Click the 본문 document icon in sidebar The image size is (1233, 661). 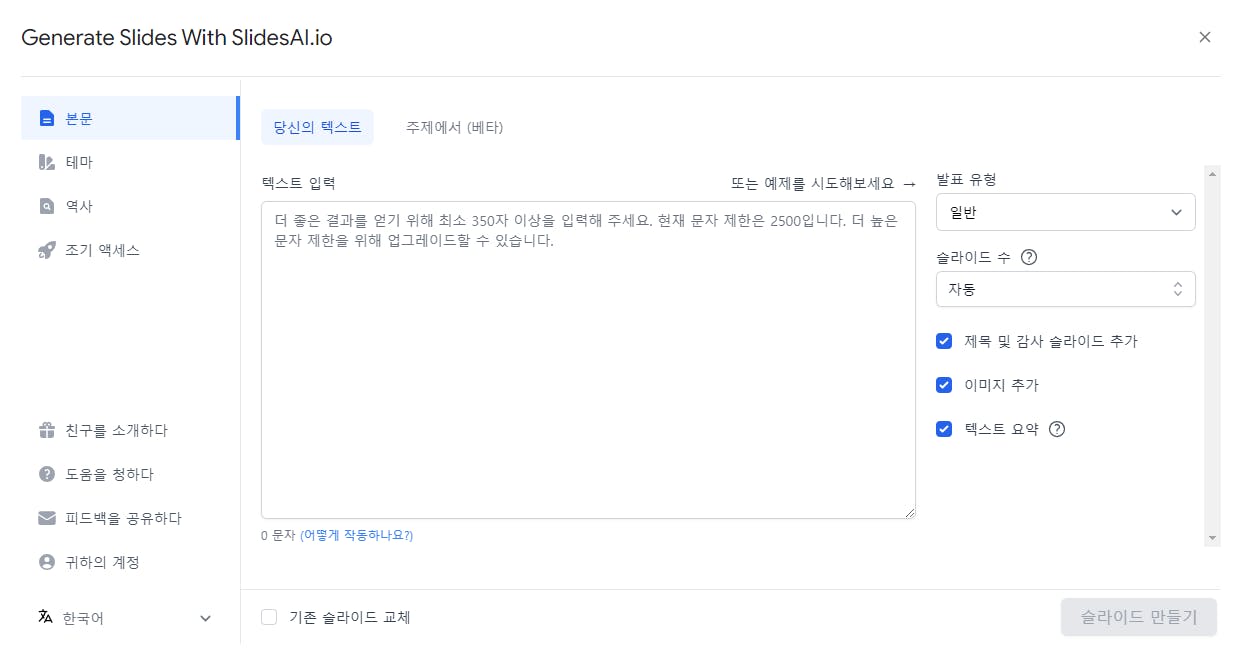[x=46, y=118]
